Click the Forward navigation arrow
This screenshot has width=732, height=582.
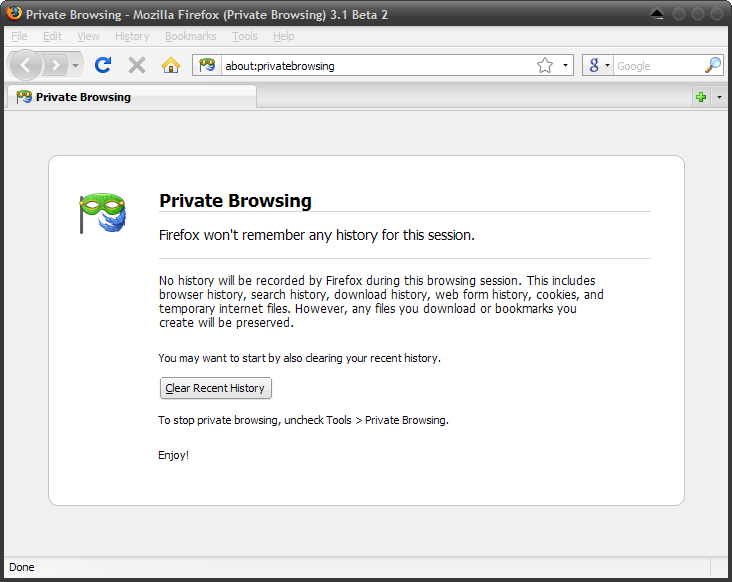point(56,65)
